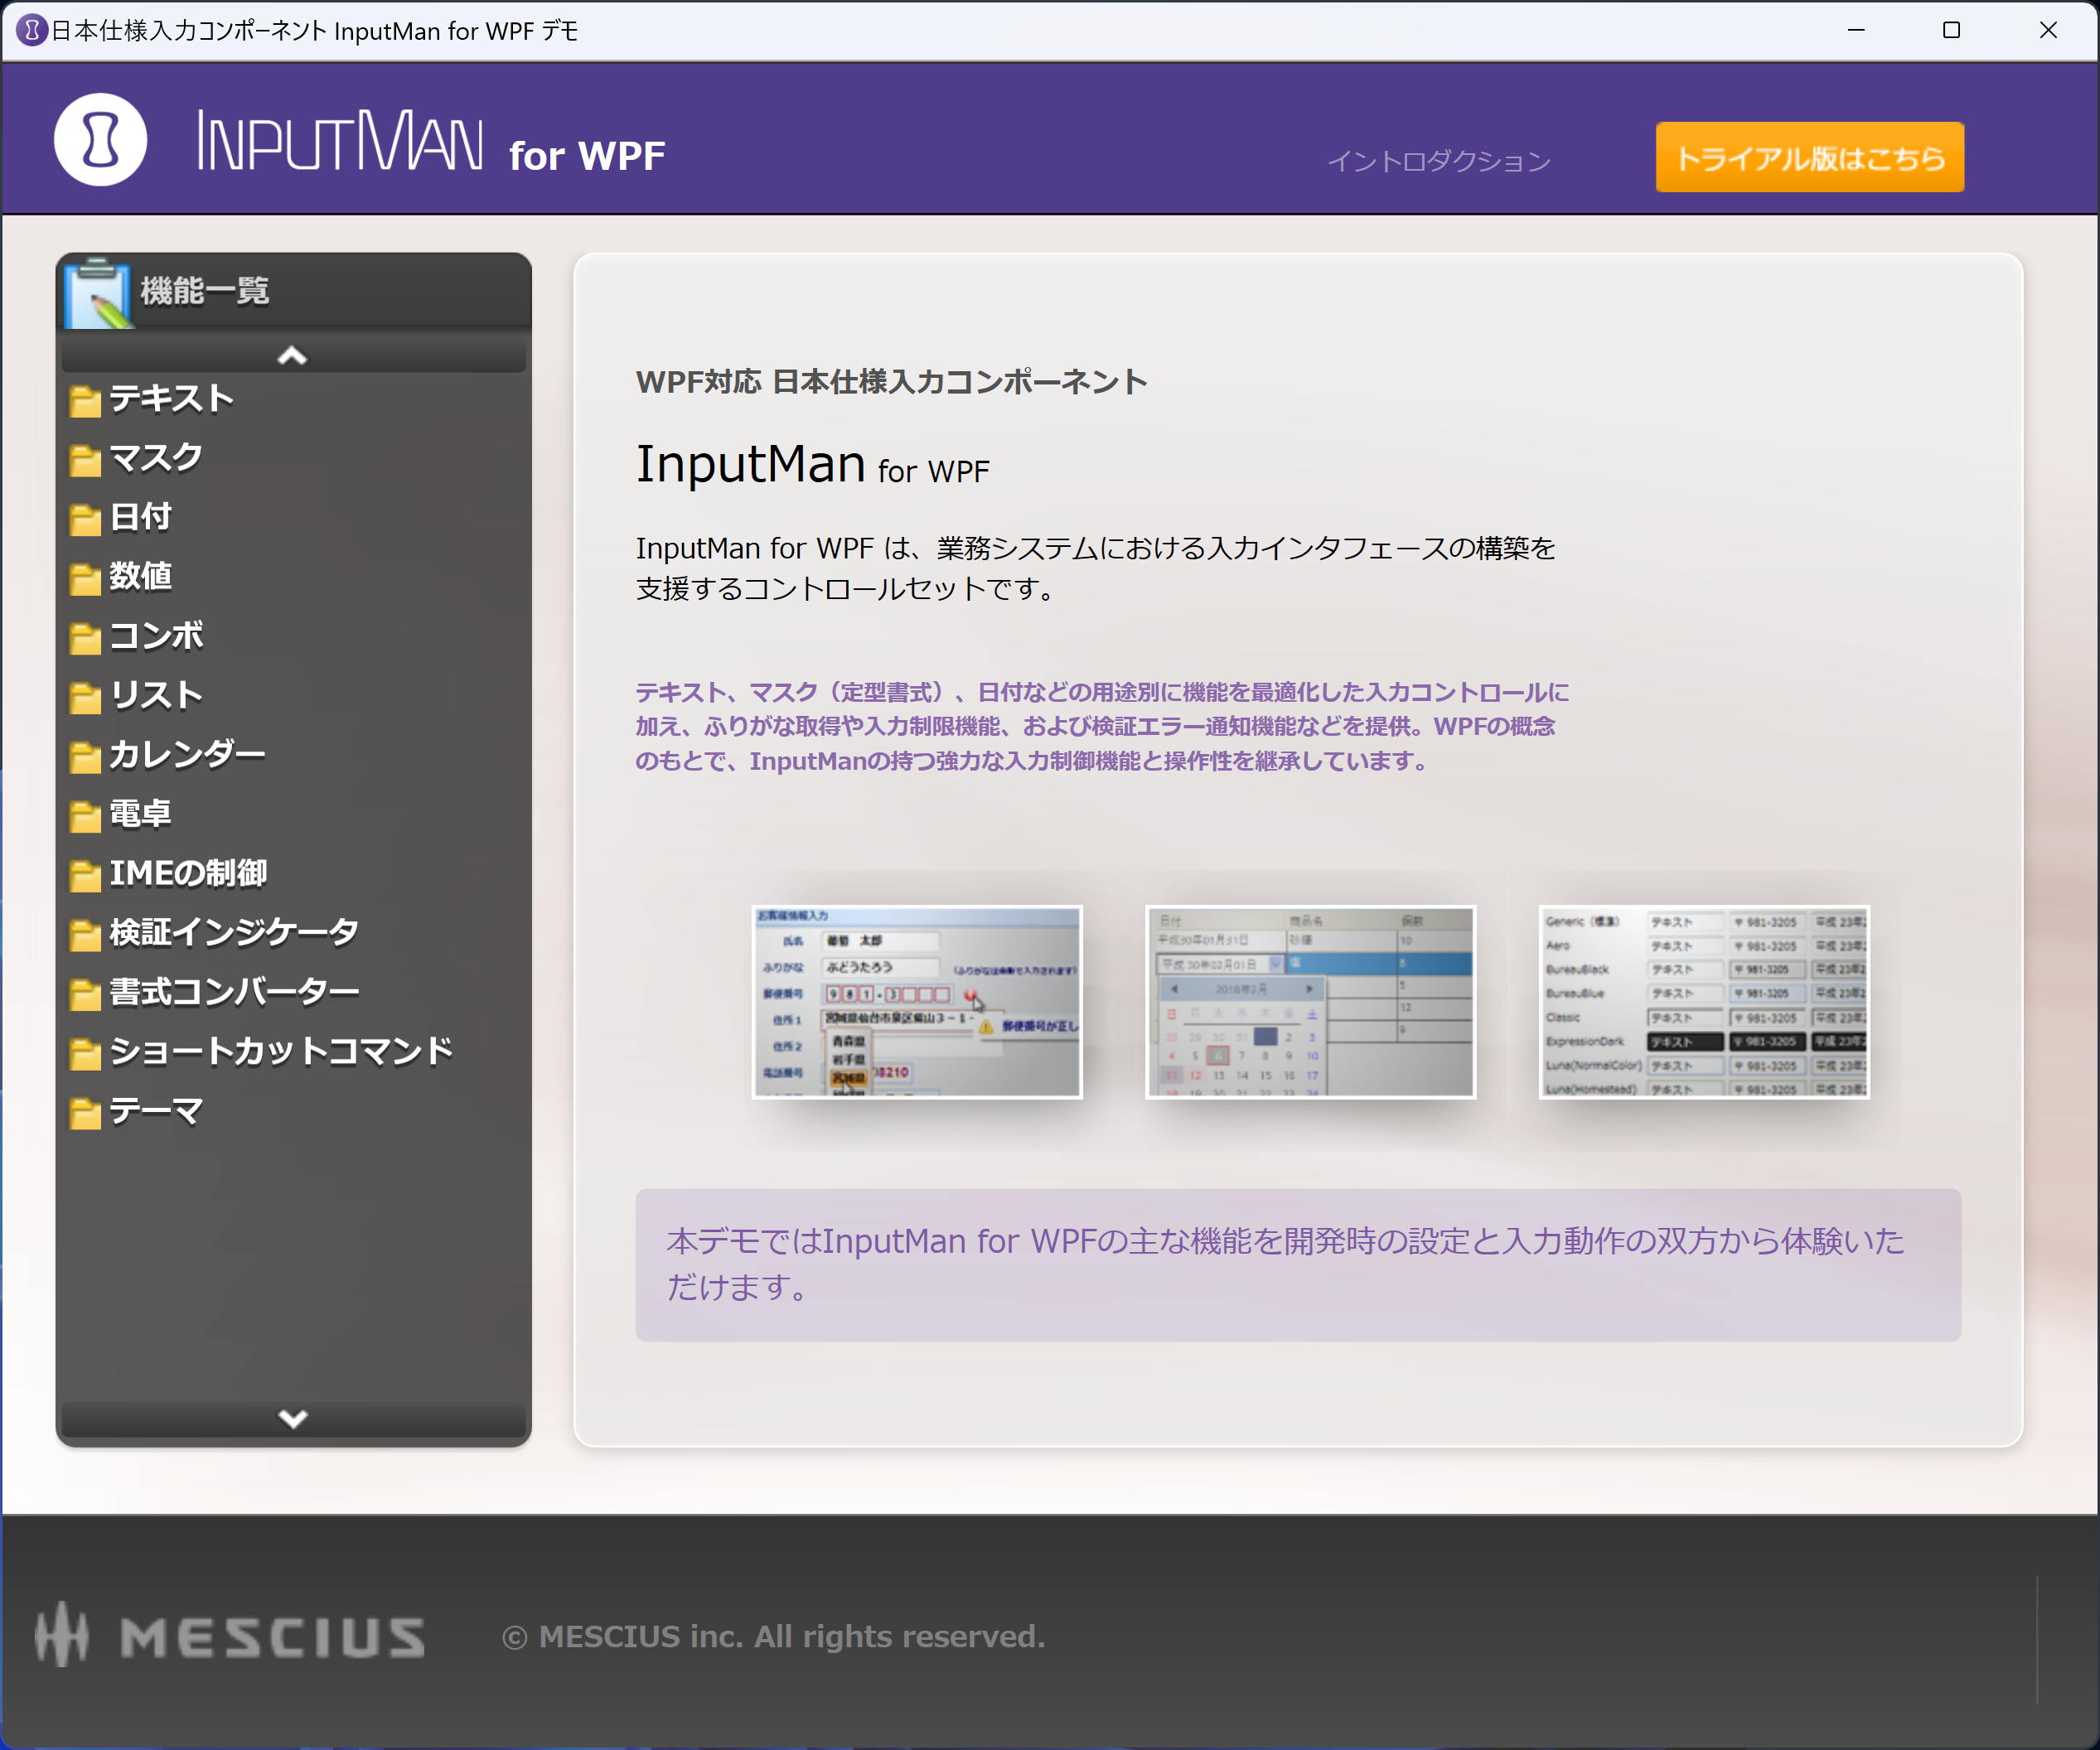Click the purple demo description note box
The width and height of the screenshot is (2100, 1750).
coord(1298,1265)
